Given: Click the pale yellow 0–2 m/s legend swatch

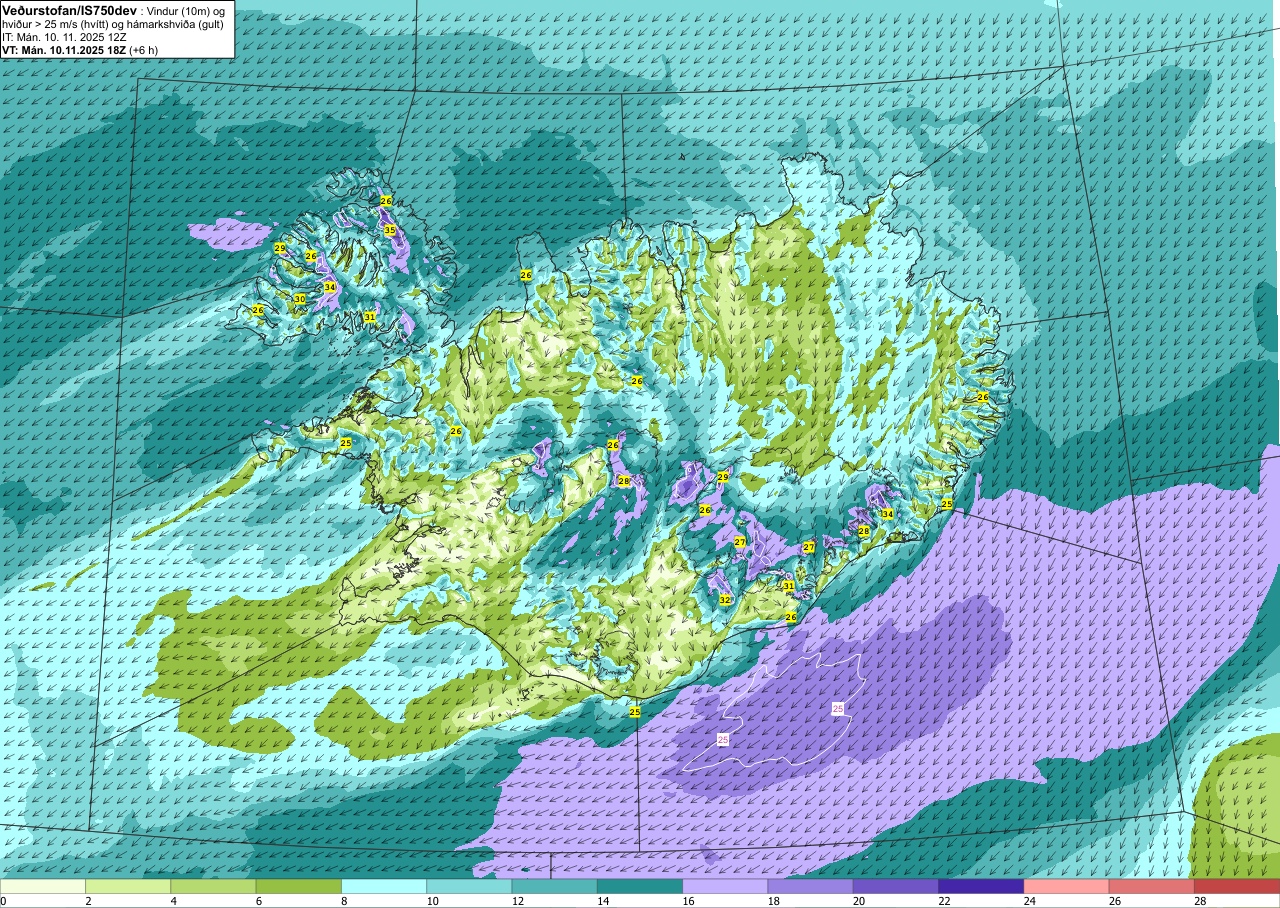Looking at the screenshot, I should coord(43,886).
